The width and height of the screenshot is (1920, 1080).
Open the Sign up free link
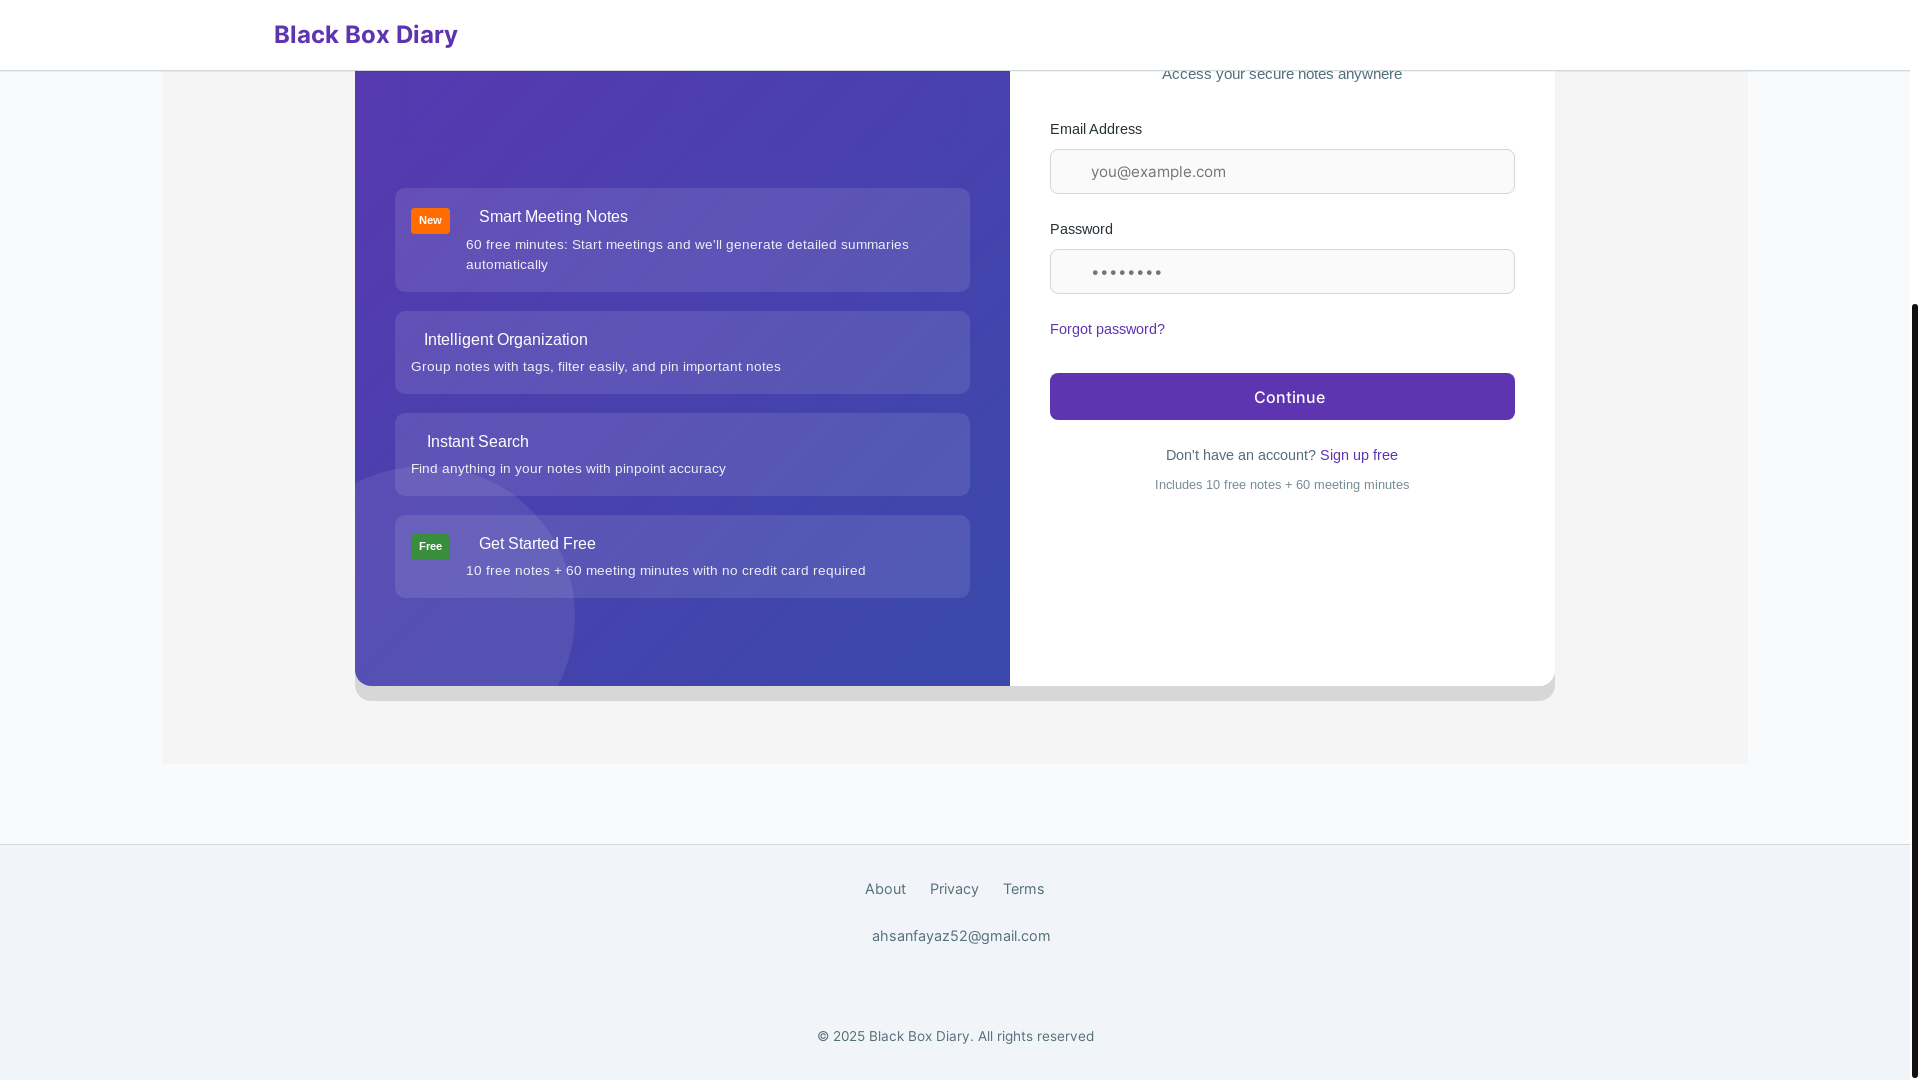(1359, 455)
